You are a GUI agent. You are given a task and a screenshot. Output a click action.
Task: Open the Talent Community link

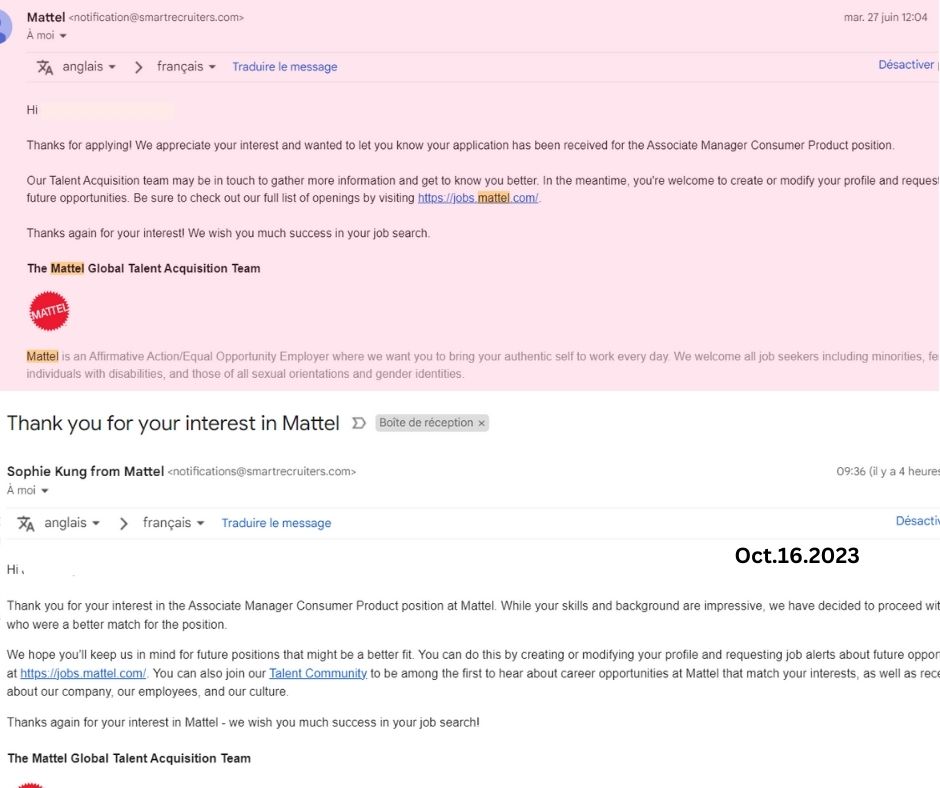click(x=318, y=673)
